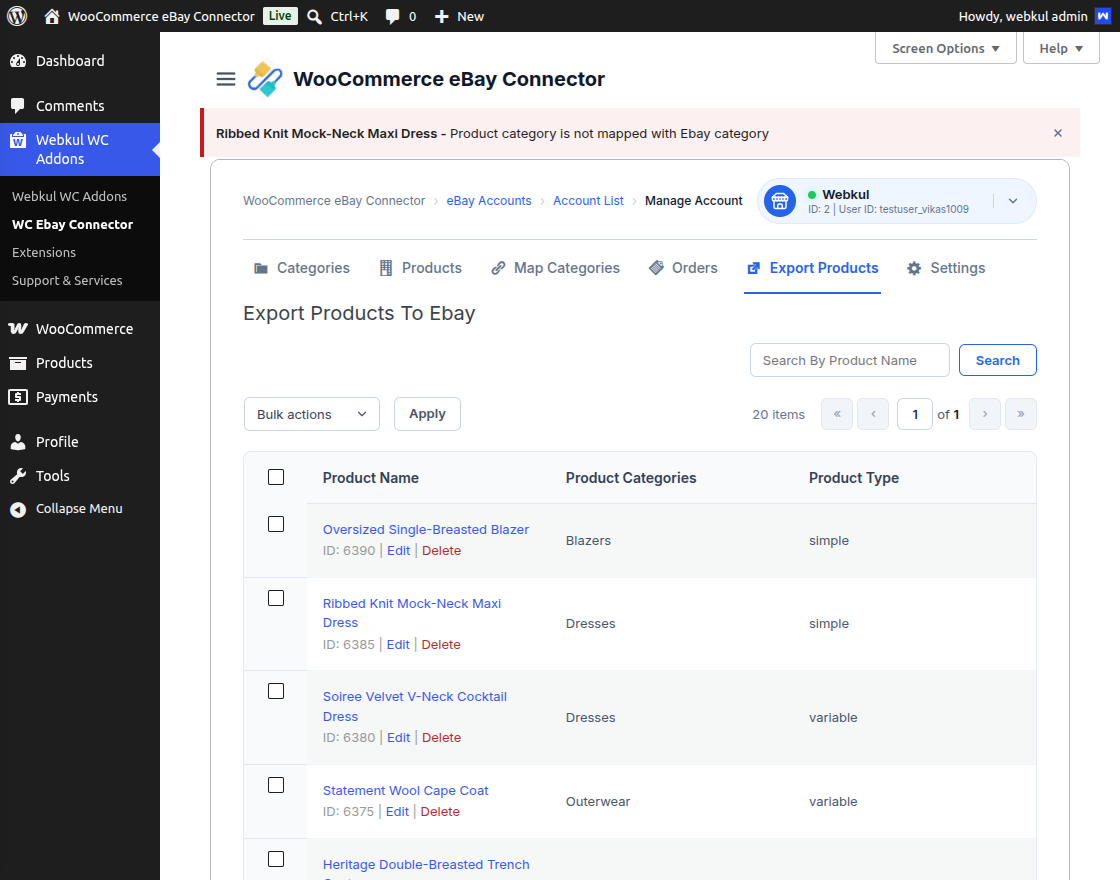
Task: Click Delete for product ID 6385
Action: tap(441, 644)
